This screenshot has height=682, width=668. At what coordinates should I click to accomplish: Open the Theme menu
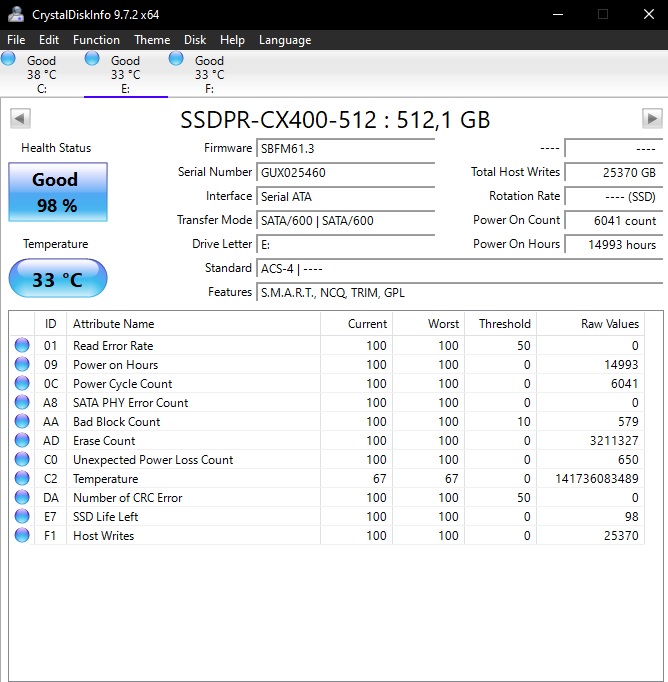point(152,40)
